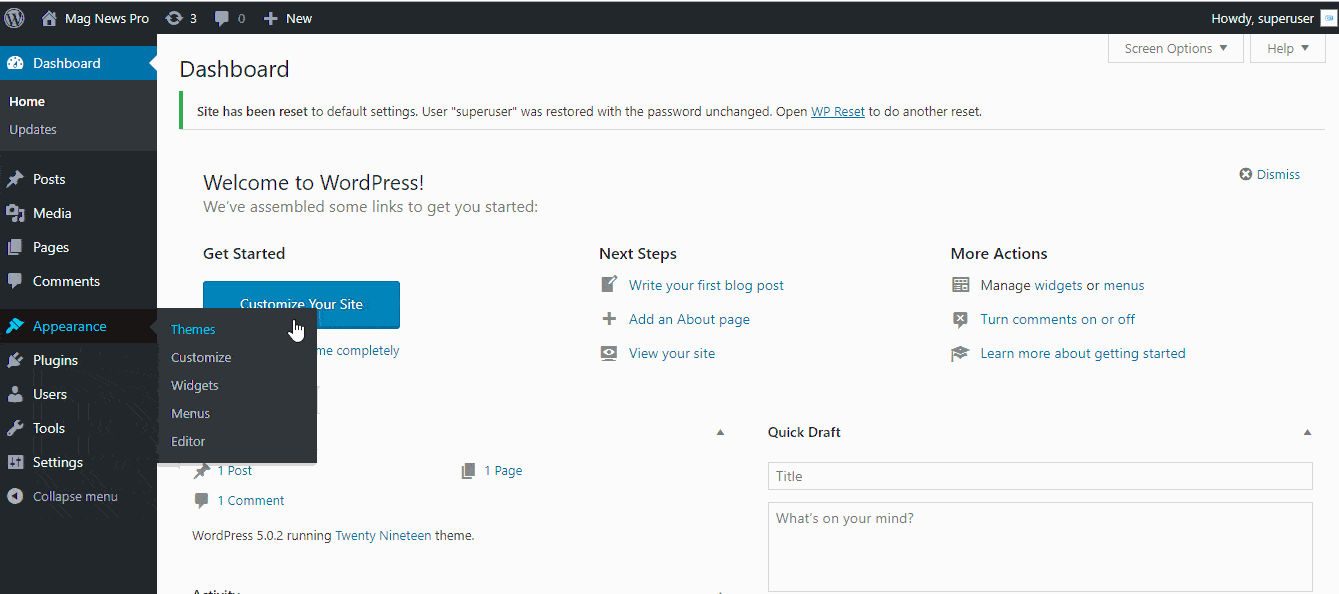Open Add an About page link
This screenshot has width=1339, height=594.
[x=689, y=319]
